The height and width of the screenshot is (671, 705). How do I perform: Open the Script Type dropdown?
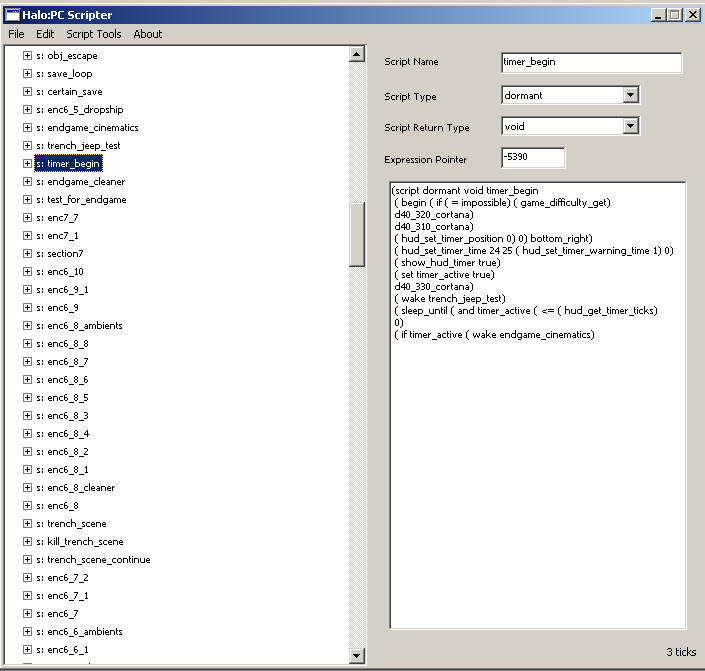tap(630, 95)
